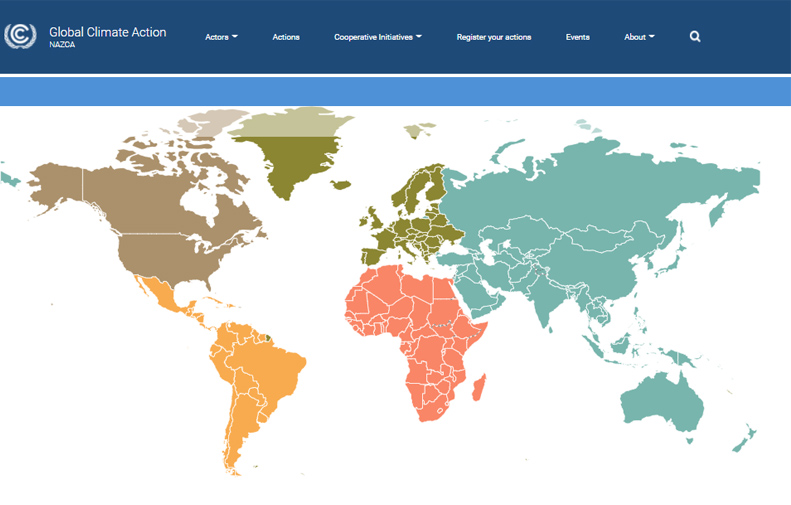Click Australia on the map
The width and height of the screenshot is (791, 505).
pos(661,404)
